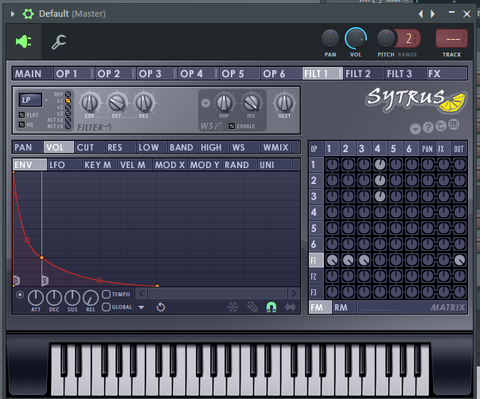Toggle envelope snap magnet icon
Image resolution: width=480 pixels, height=399 pixels.
[271, 307]
